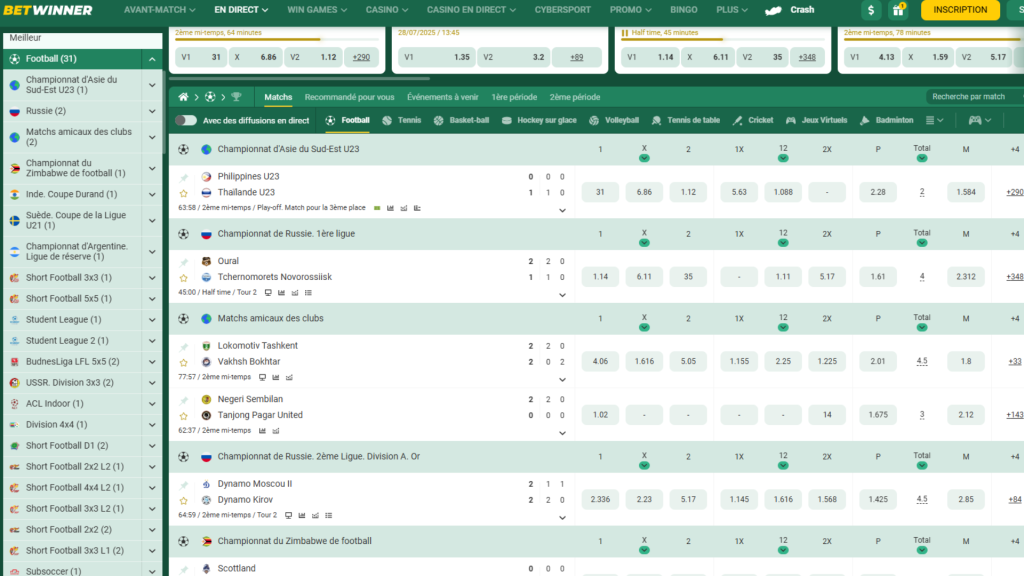Open the EN DIRECT dropdown menu

tap(241, 10)
